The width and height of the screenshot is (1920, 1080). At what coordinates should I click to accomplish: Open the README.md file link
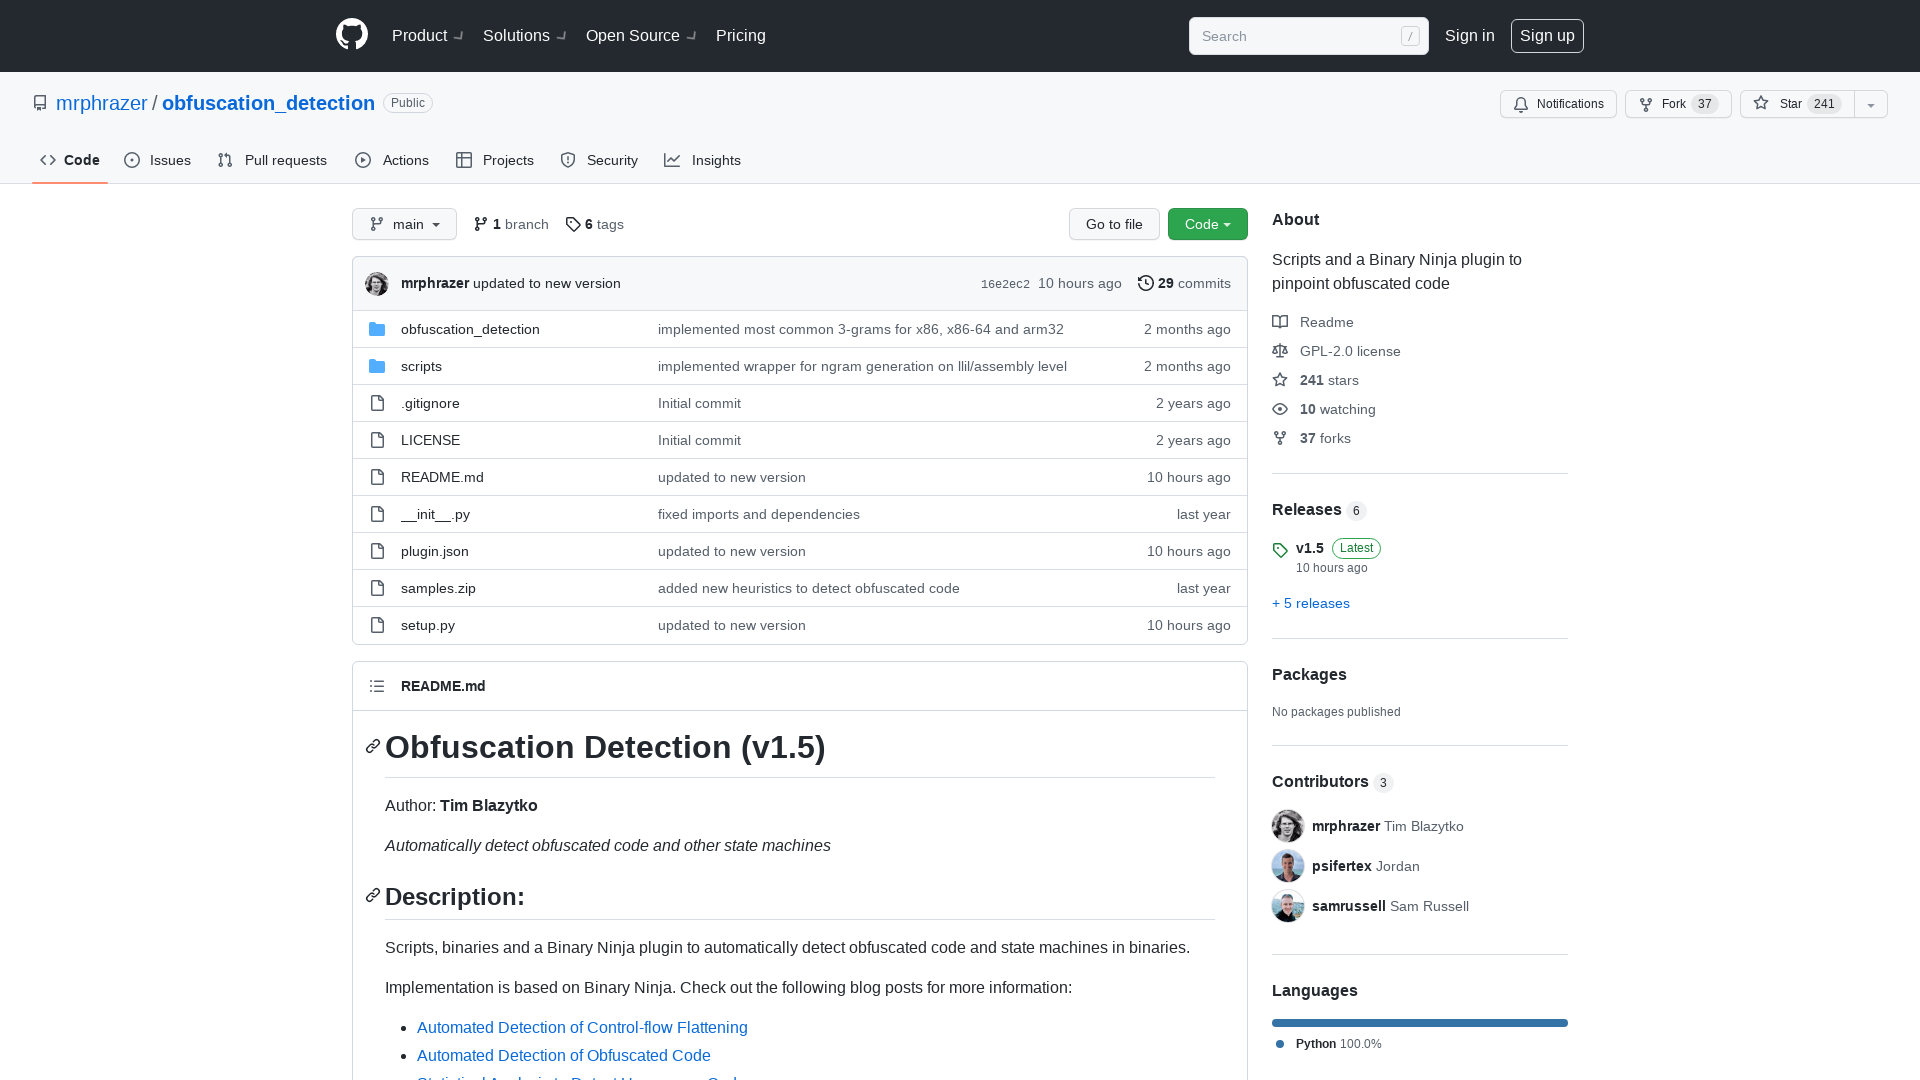tap(442, 476)
